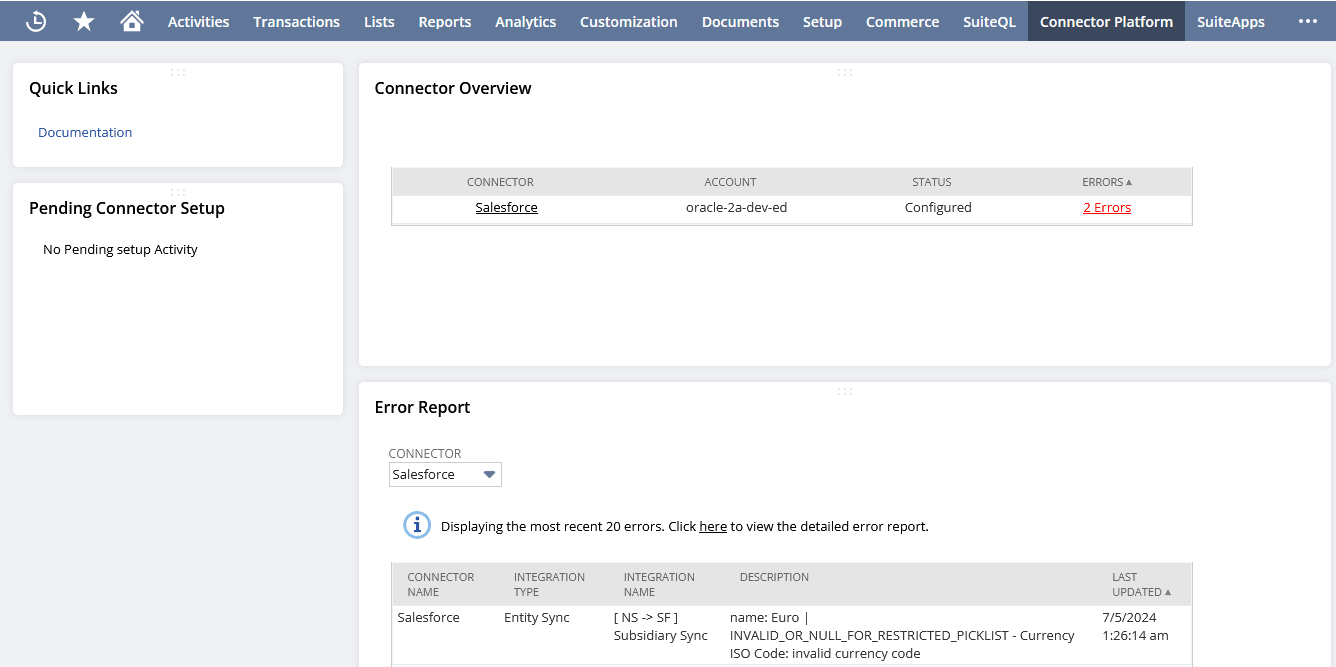
Task: Click here to view detailed error report
Action: pyautogui.click(x=713, y=526)
